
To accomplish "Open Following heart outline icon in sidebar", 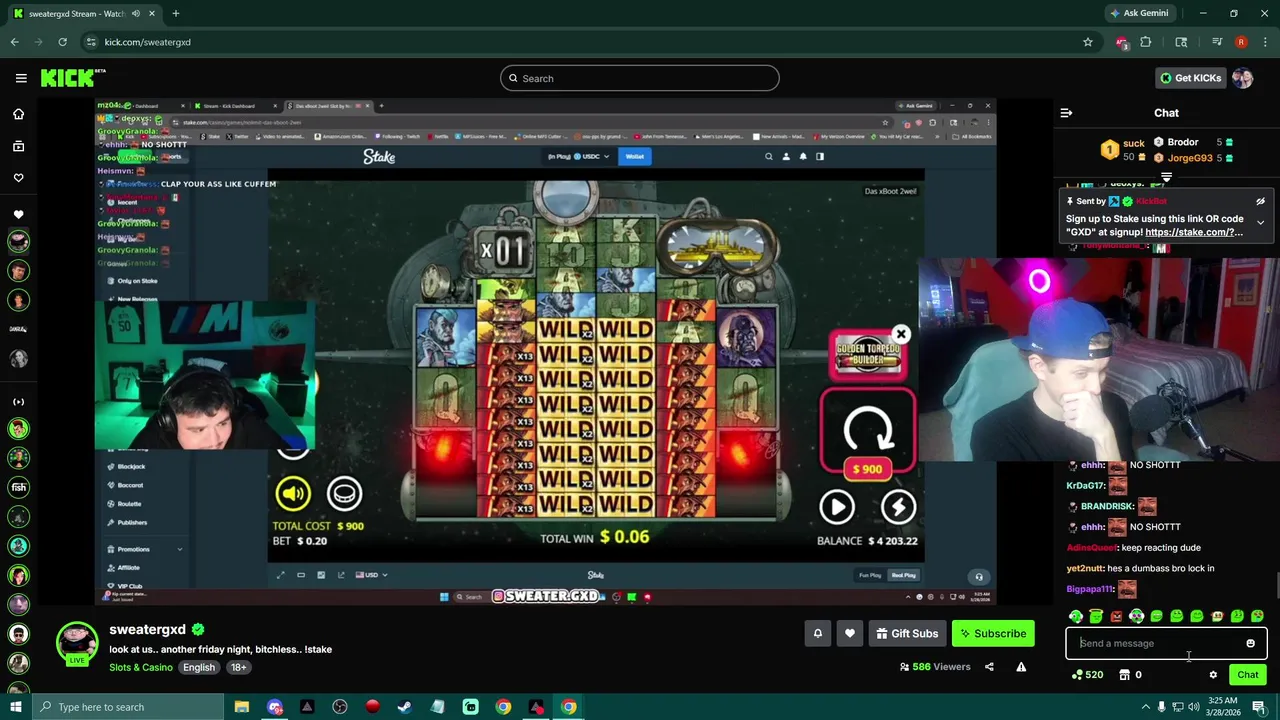I will coord(18,178).
